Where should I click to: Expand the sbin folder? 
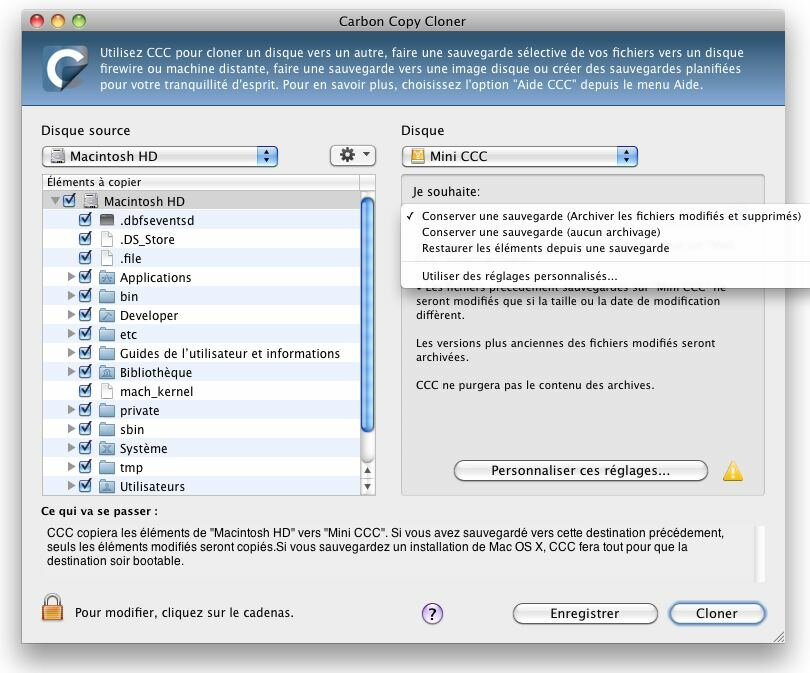pyautogui.click(x=71, y=429)
